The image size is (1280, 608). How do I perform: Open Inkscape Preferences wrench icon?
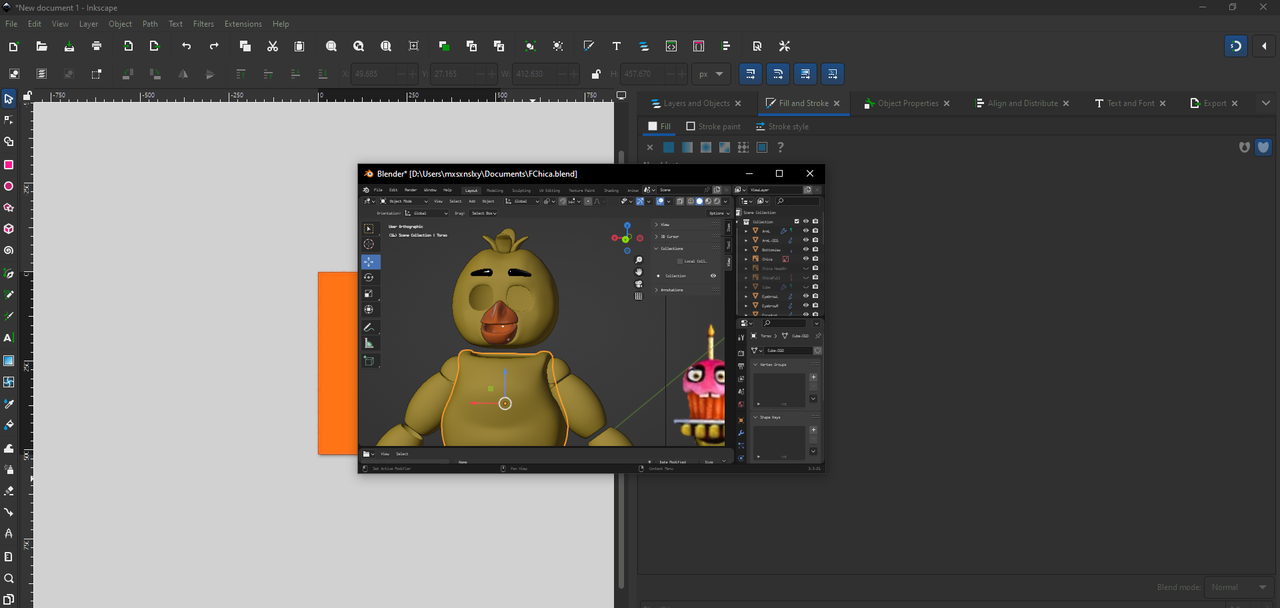point(784,46)
